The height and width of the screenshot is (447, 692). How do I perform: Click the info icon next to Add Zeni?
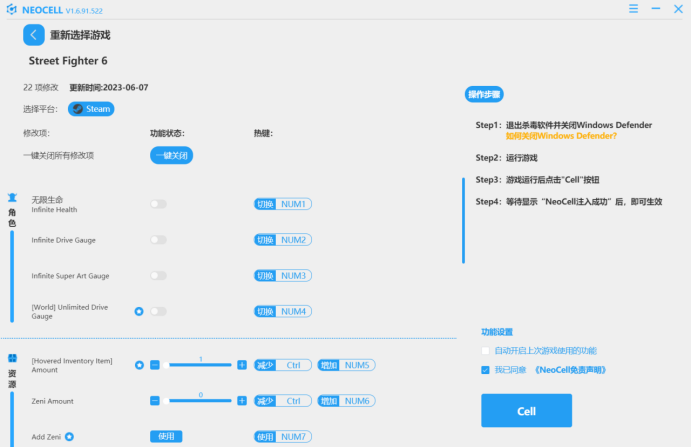(70, 436)
